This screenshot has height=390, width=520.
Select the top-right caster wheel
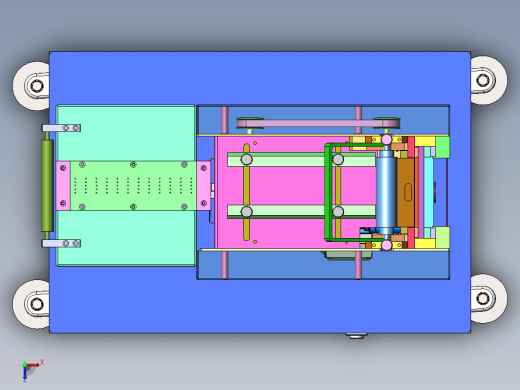click(489, 80)
